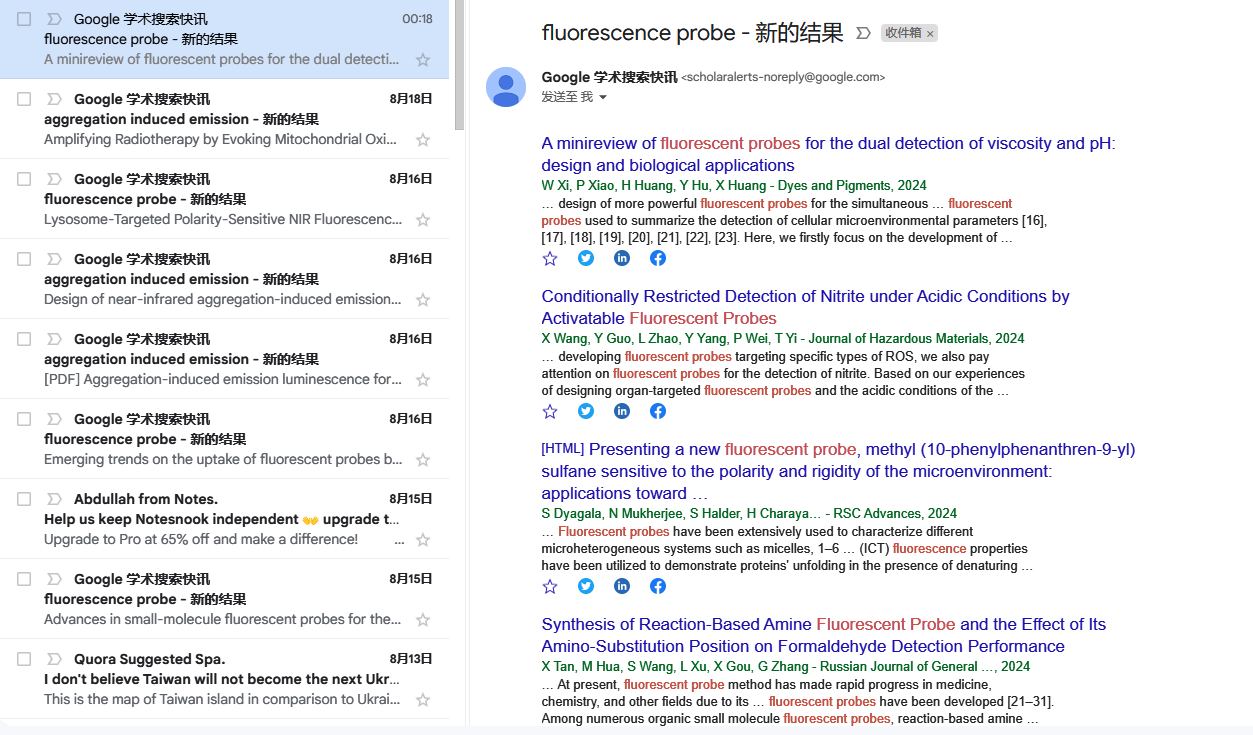Mark the 00:18 email as important
The height and width of the screenshot is (735, 1253).
[54, 19]
